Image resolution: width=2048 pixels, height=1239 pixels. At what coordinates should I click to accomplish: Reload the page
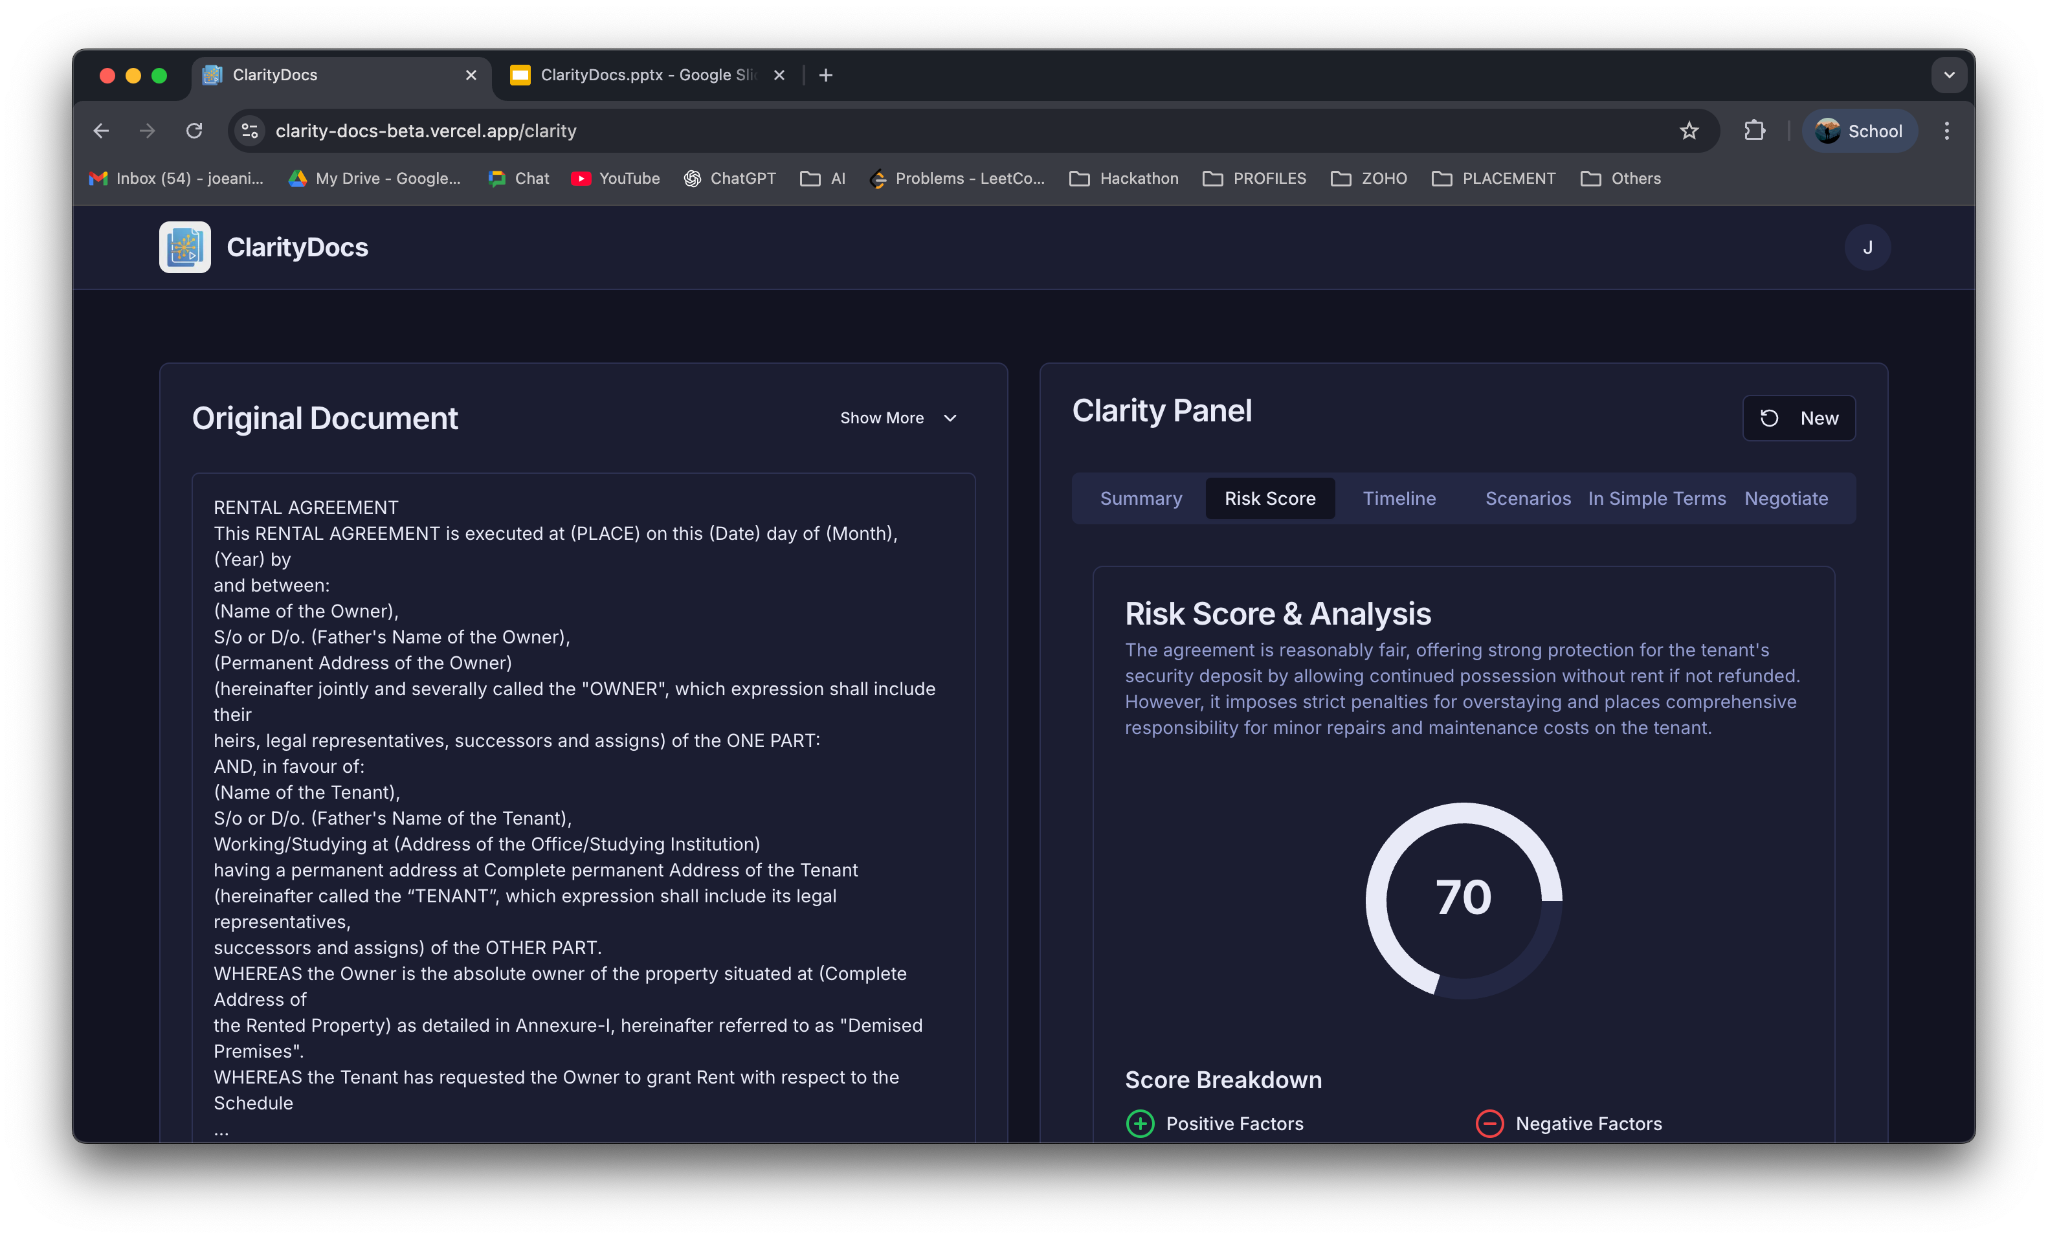coord(194,131)
